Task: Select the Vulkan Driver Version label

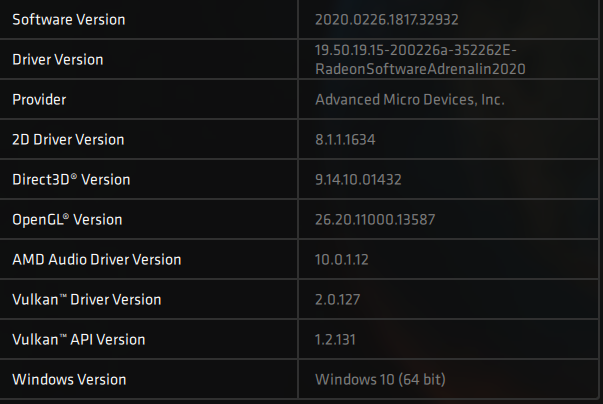Action: (87, 299)
